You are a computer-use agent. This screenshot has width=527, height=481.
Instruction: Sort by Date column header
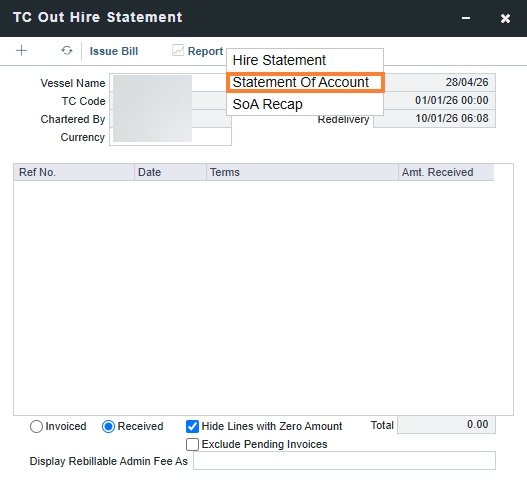pos(170,172)
